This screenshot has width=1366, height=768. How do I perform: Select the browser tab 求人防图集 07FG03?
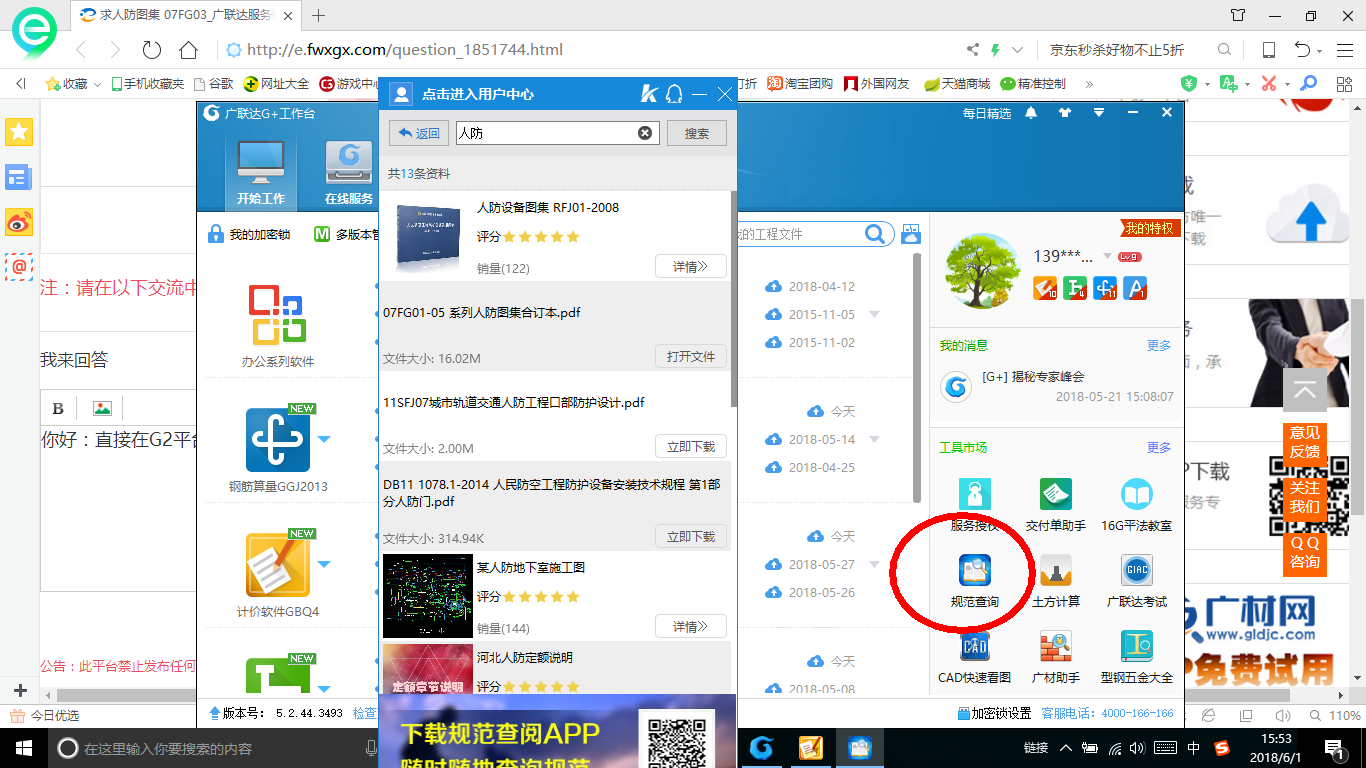(x=189, y=15)
